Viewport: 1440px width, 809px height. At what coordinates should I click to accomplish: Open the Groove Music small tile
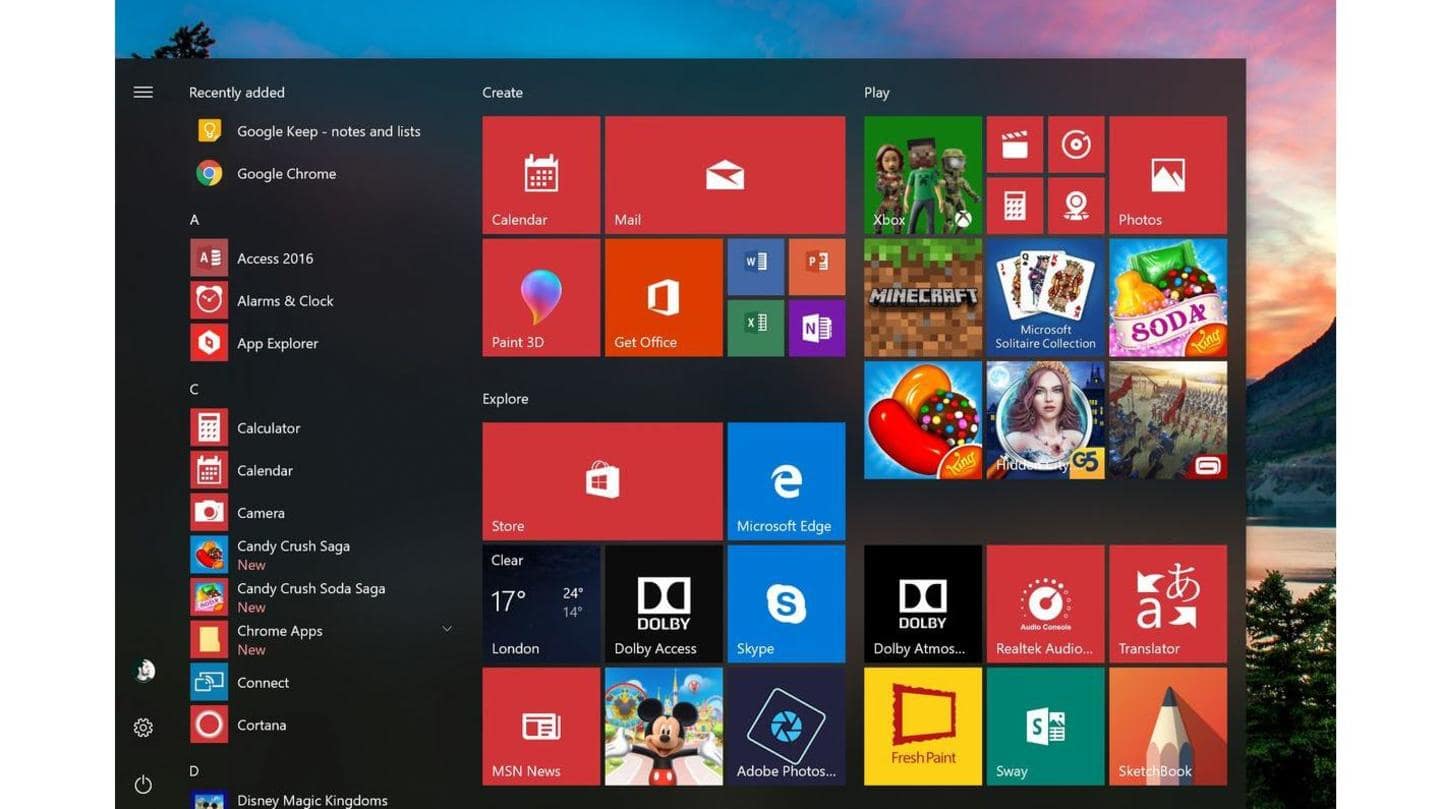coord(1076,145)
